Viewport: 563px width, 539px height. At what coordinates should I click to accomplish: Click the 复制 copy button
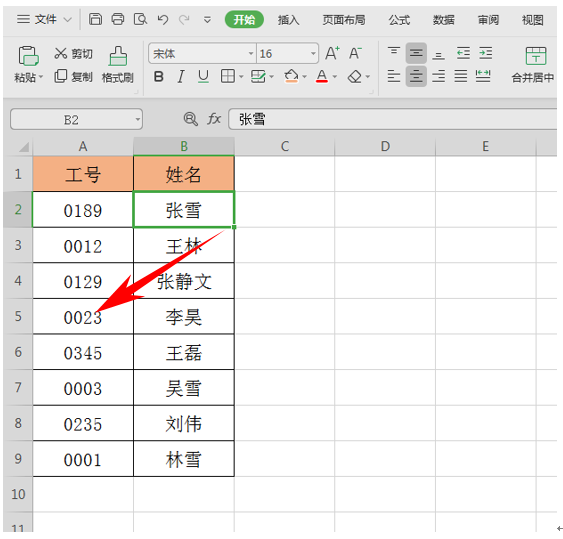(x=74, y=76)
